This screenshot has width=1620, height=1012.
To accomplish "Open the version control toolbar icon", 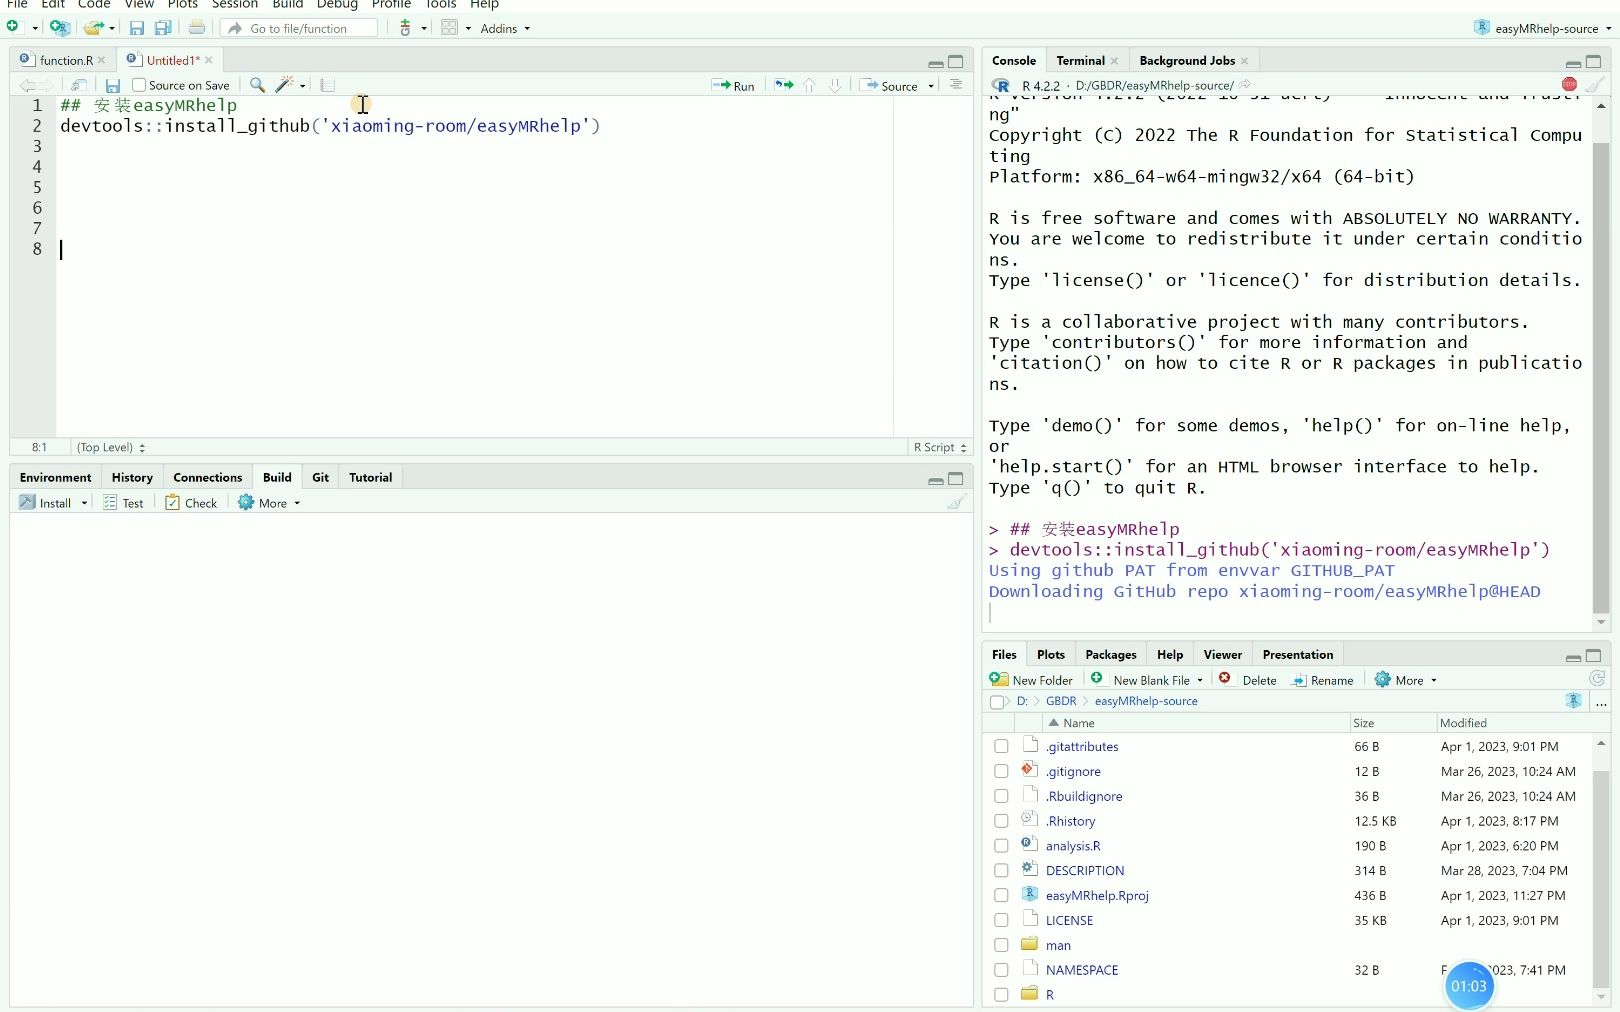I will (x=405, y=28).
